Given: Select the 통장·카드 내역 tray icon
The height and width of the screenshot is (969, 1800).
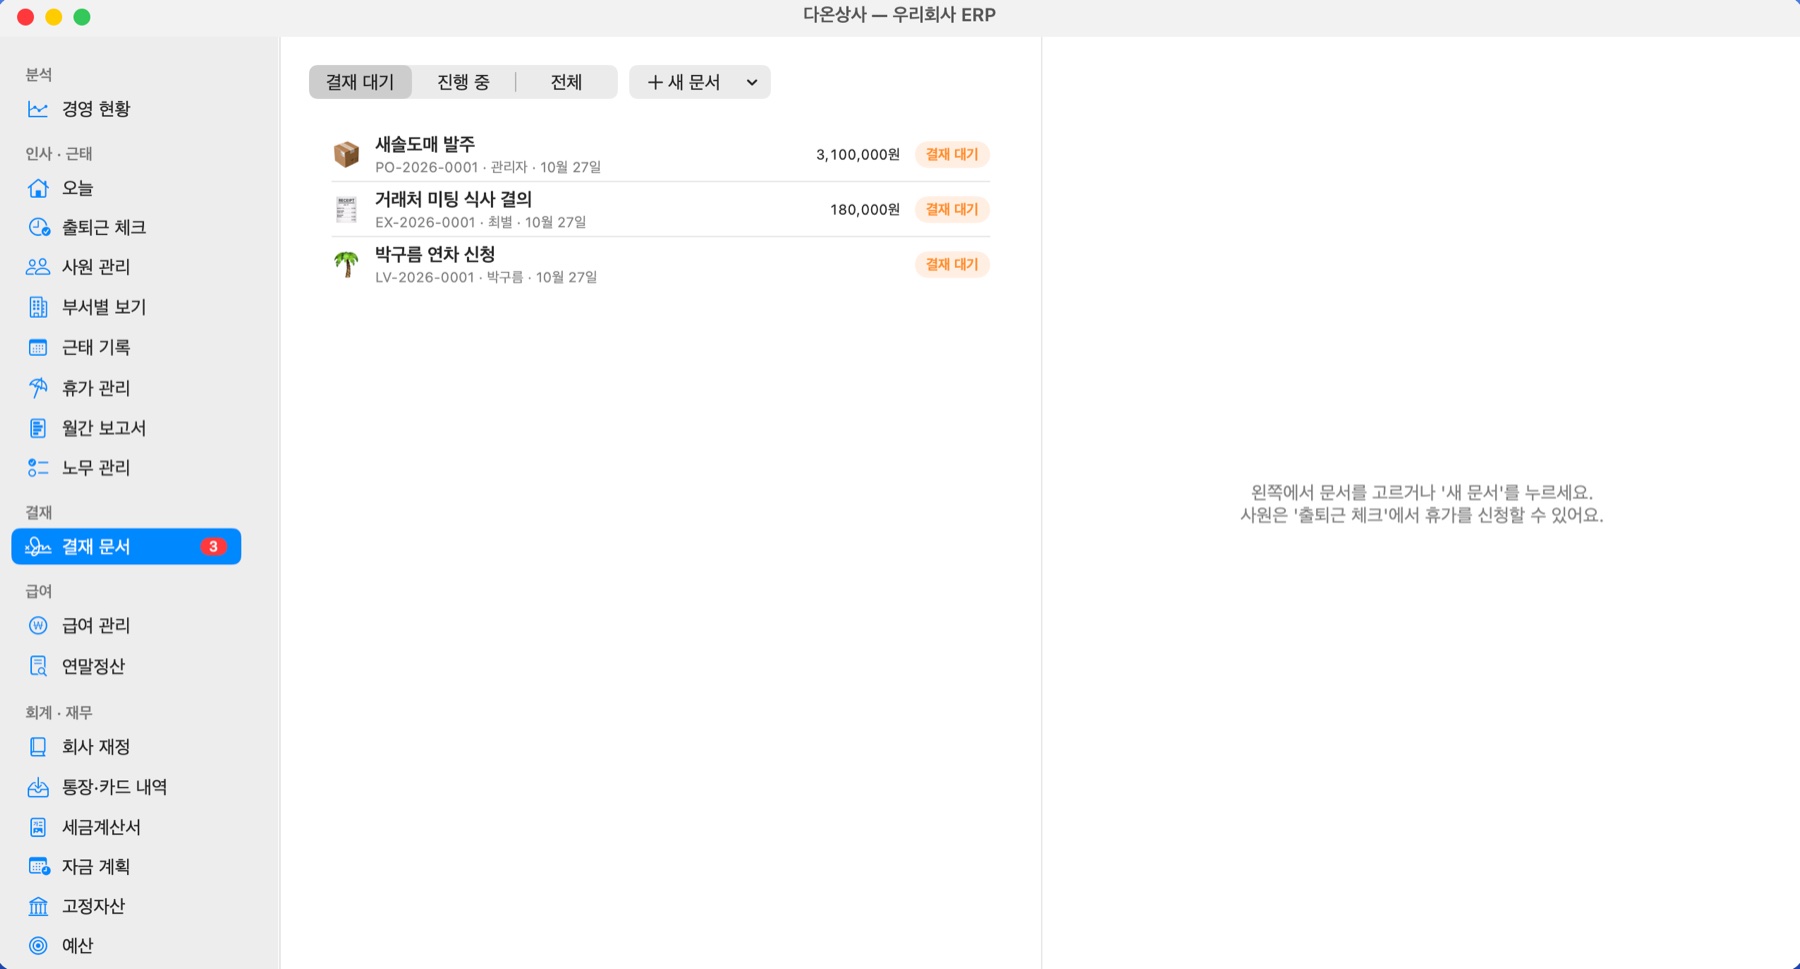Looking at the screenshot, I should [38, 787].
